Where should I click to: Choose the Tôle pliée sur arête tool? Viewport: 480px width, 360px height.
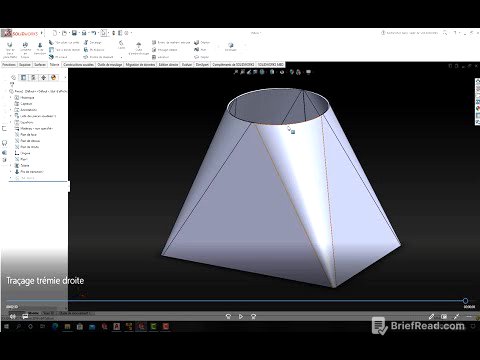64,42
